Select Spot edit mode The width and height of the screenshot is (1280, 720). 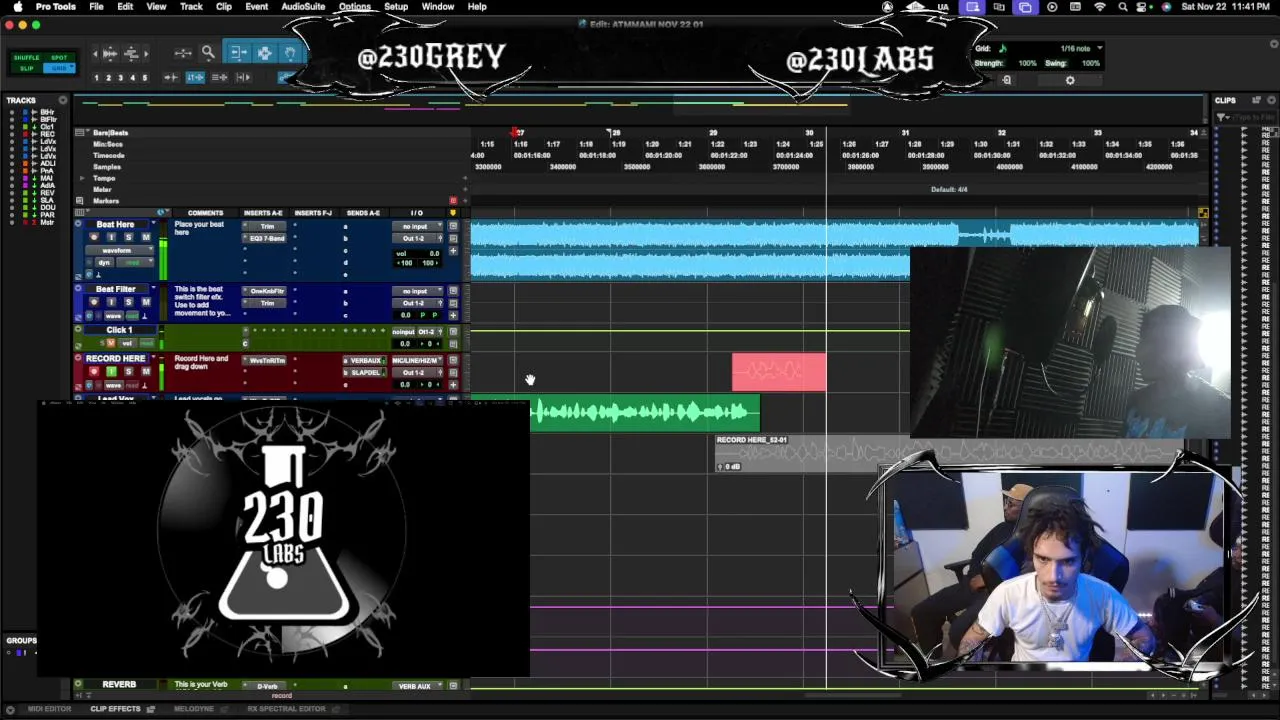click(59, 58)
